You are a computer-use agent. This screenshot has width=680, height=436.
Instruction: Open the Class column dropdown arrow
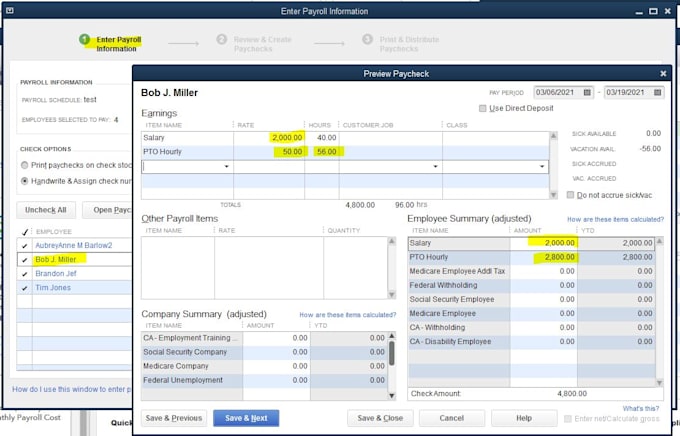542,167
